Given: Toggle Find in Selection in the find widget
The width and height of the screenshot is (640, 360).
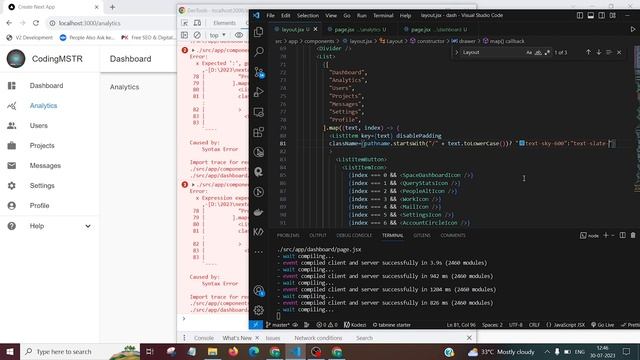Looking at the screenshot, I should (609, 52).
